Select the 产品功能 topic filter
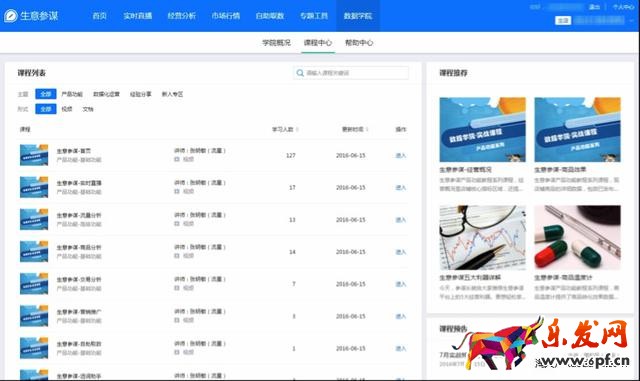 (x=72, y=94)
